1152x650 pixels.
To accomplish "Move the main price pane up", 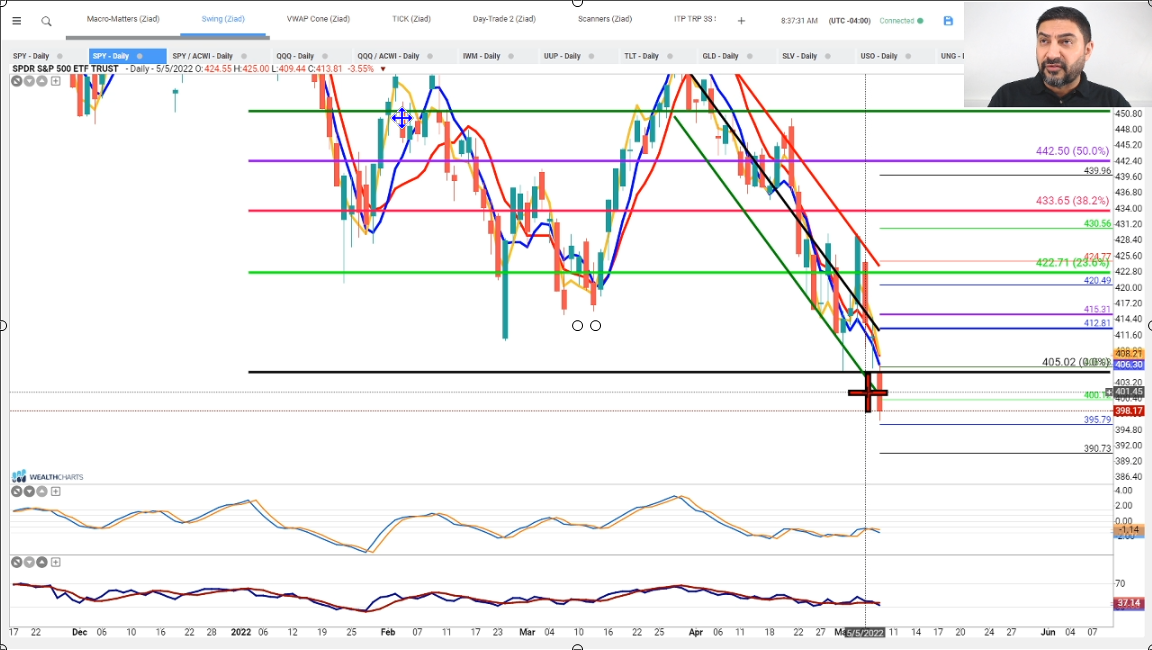I will click(x=42, y=81).
